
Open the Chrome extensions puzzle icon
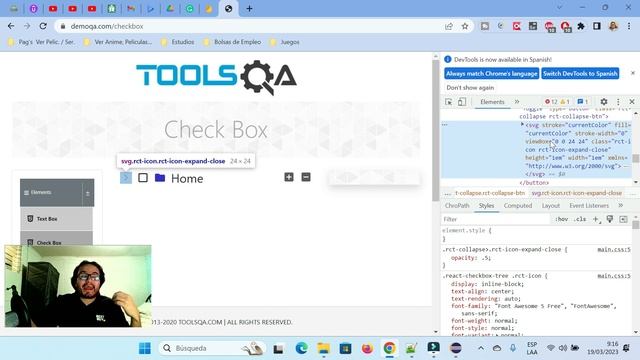[581, 26]
